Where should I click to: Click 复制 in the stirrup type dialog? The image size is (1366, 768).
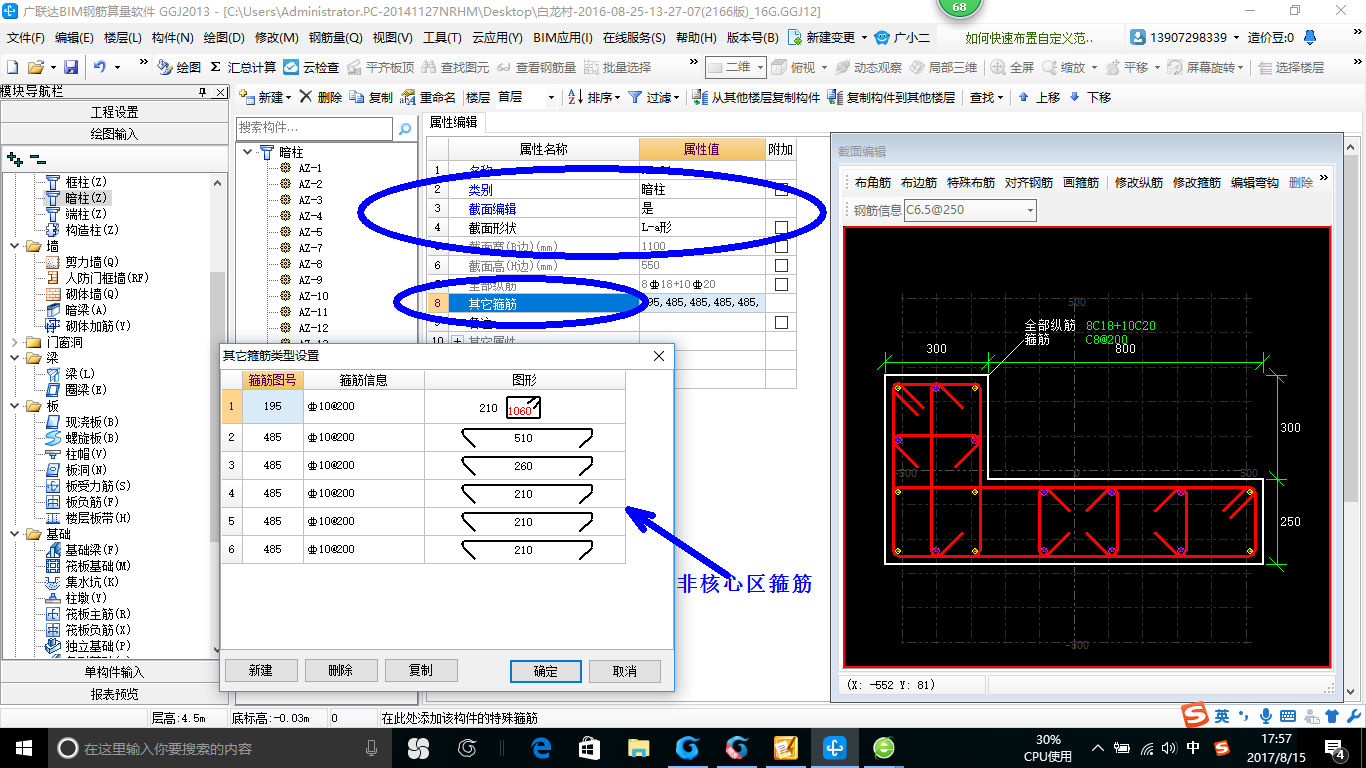coord(421,670)
